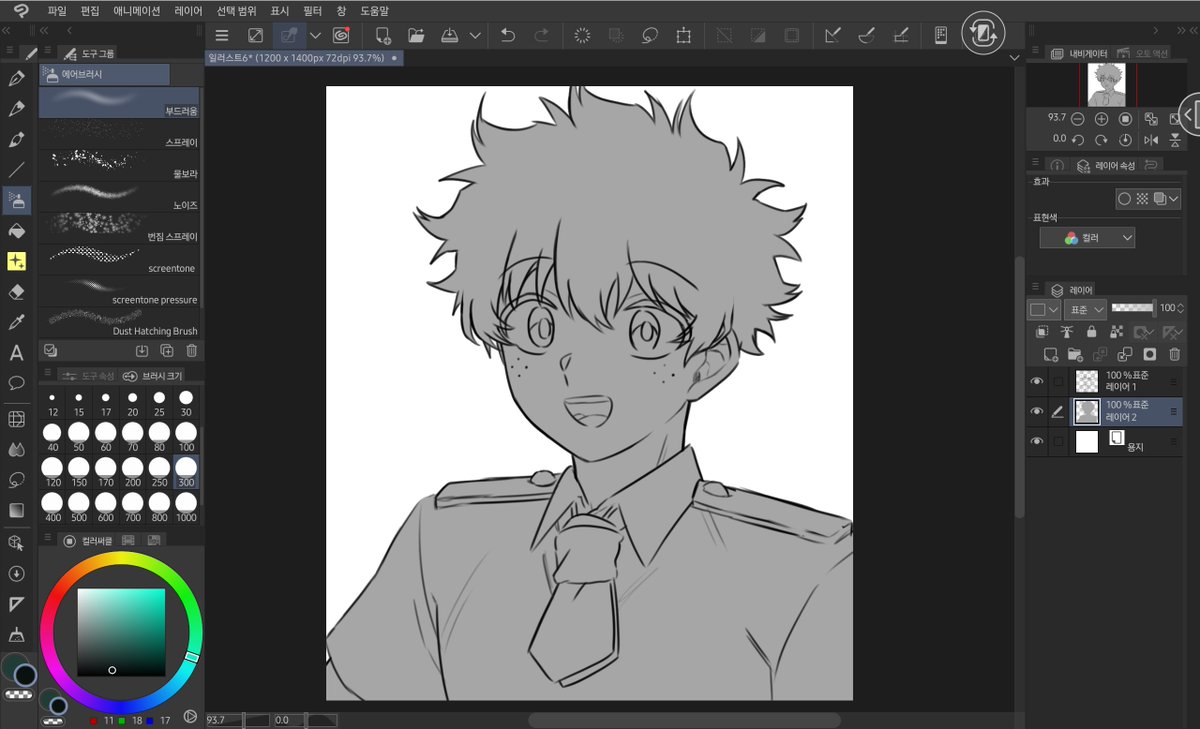Expand dropdown arrow next to Save icon
This screenshot has width=1200, height=729.
click(475, 35)
